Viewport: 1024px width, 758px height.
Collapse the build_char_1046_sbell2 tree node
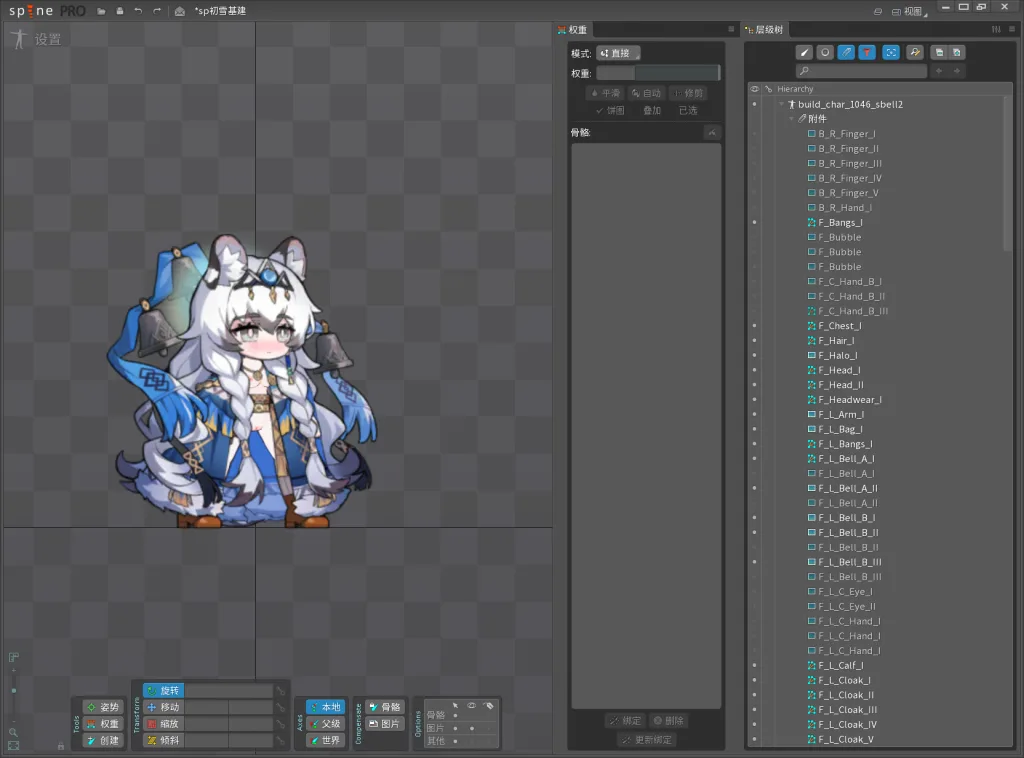click(781, 104)
